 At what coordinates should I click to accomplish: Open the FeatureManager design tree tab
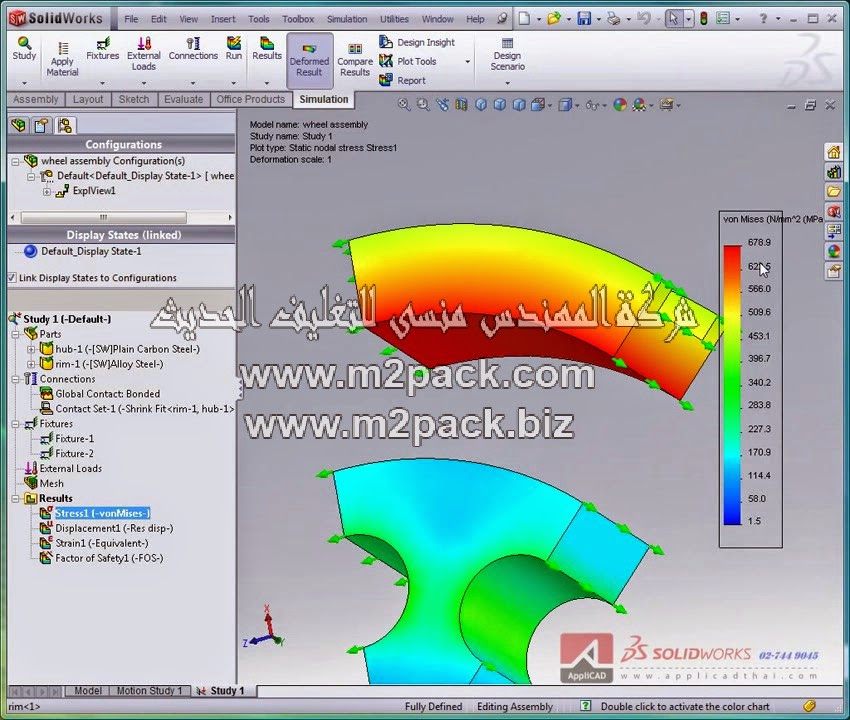click(18, 126)
